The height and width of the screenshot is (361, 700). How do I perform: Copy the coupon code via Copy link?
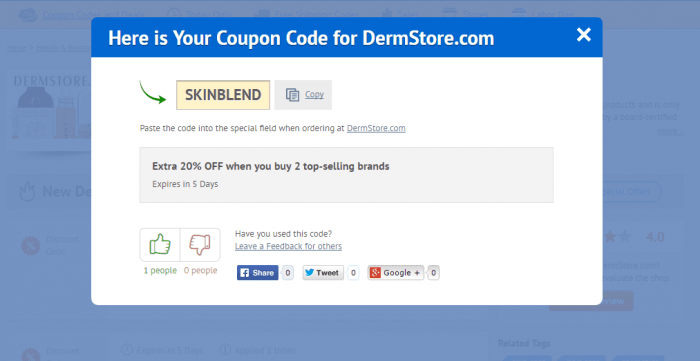(314, 95)
